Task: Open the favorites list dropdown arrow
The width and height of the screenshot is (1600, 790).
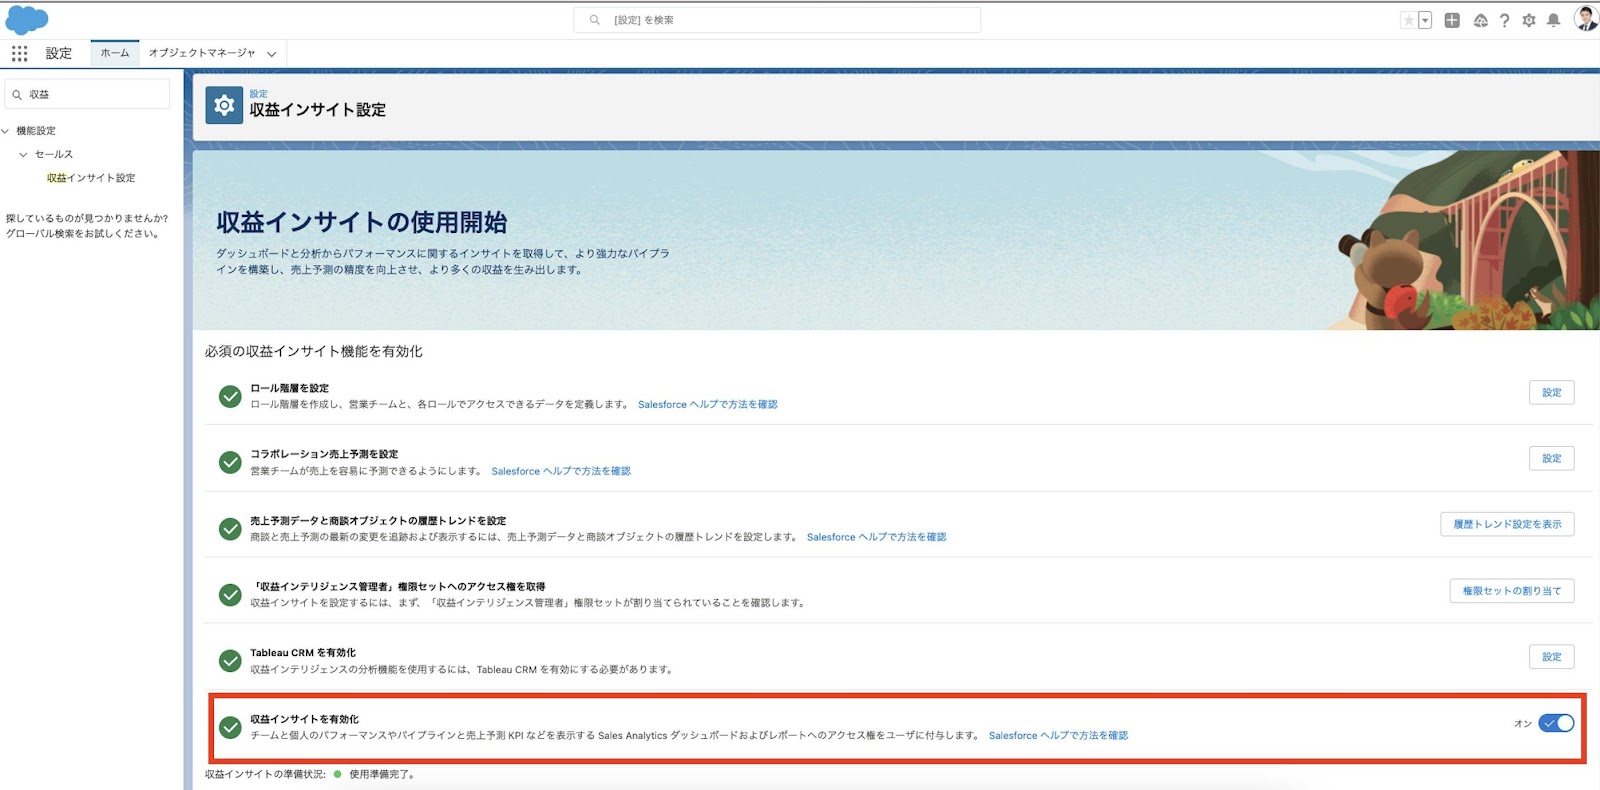Action: (1425, 20)
